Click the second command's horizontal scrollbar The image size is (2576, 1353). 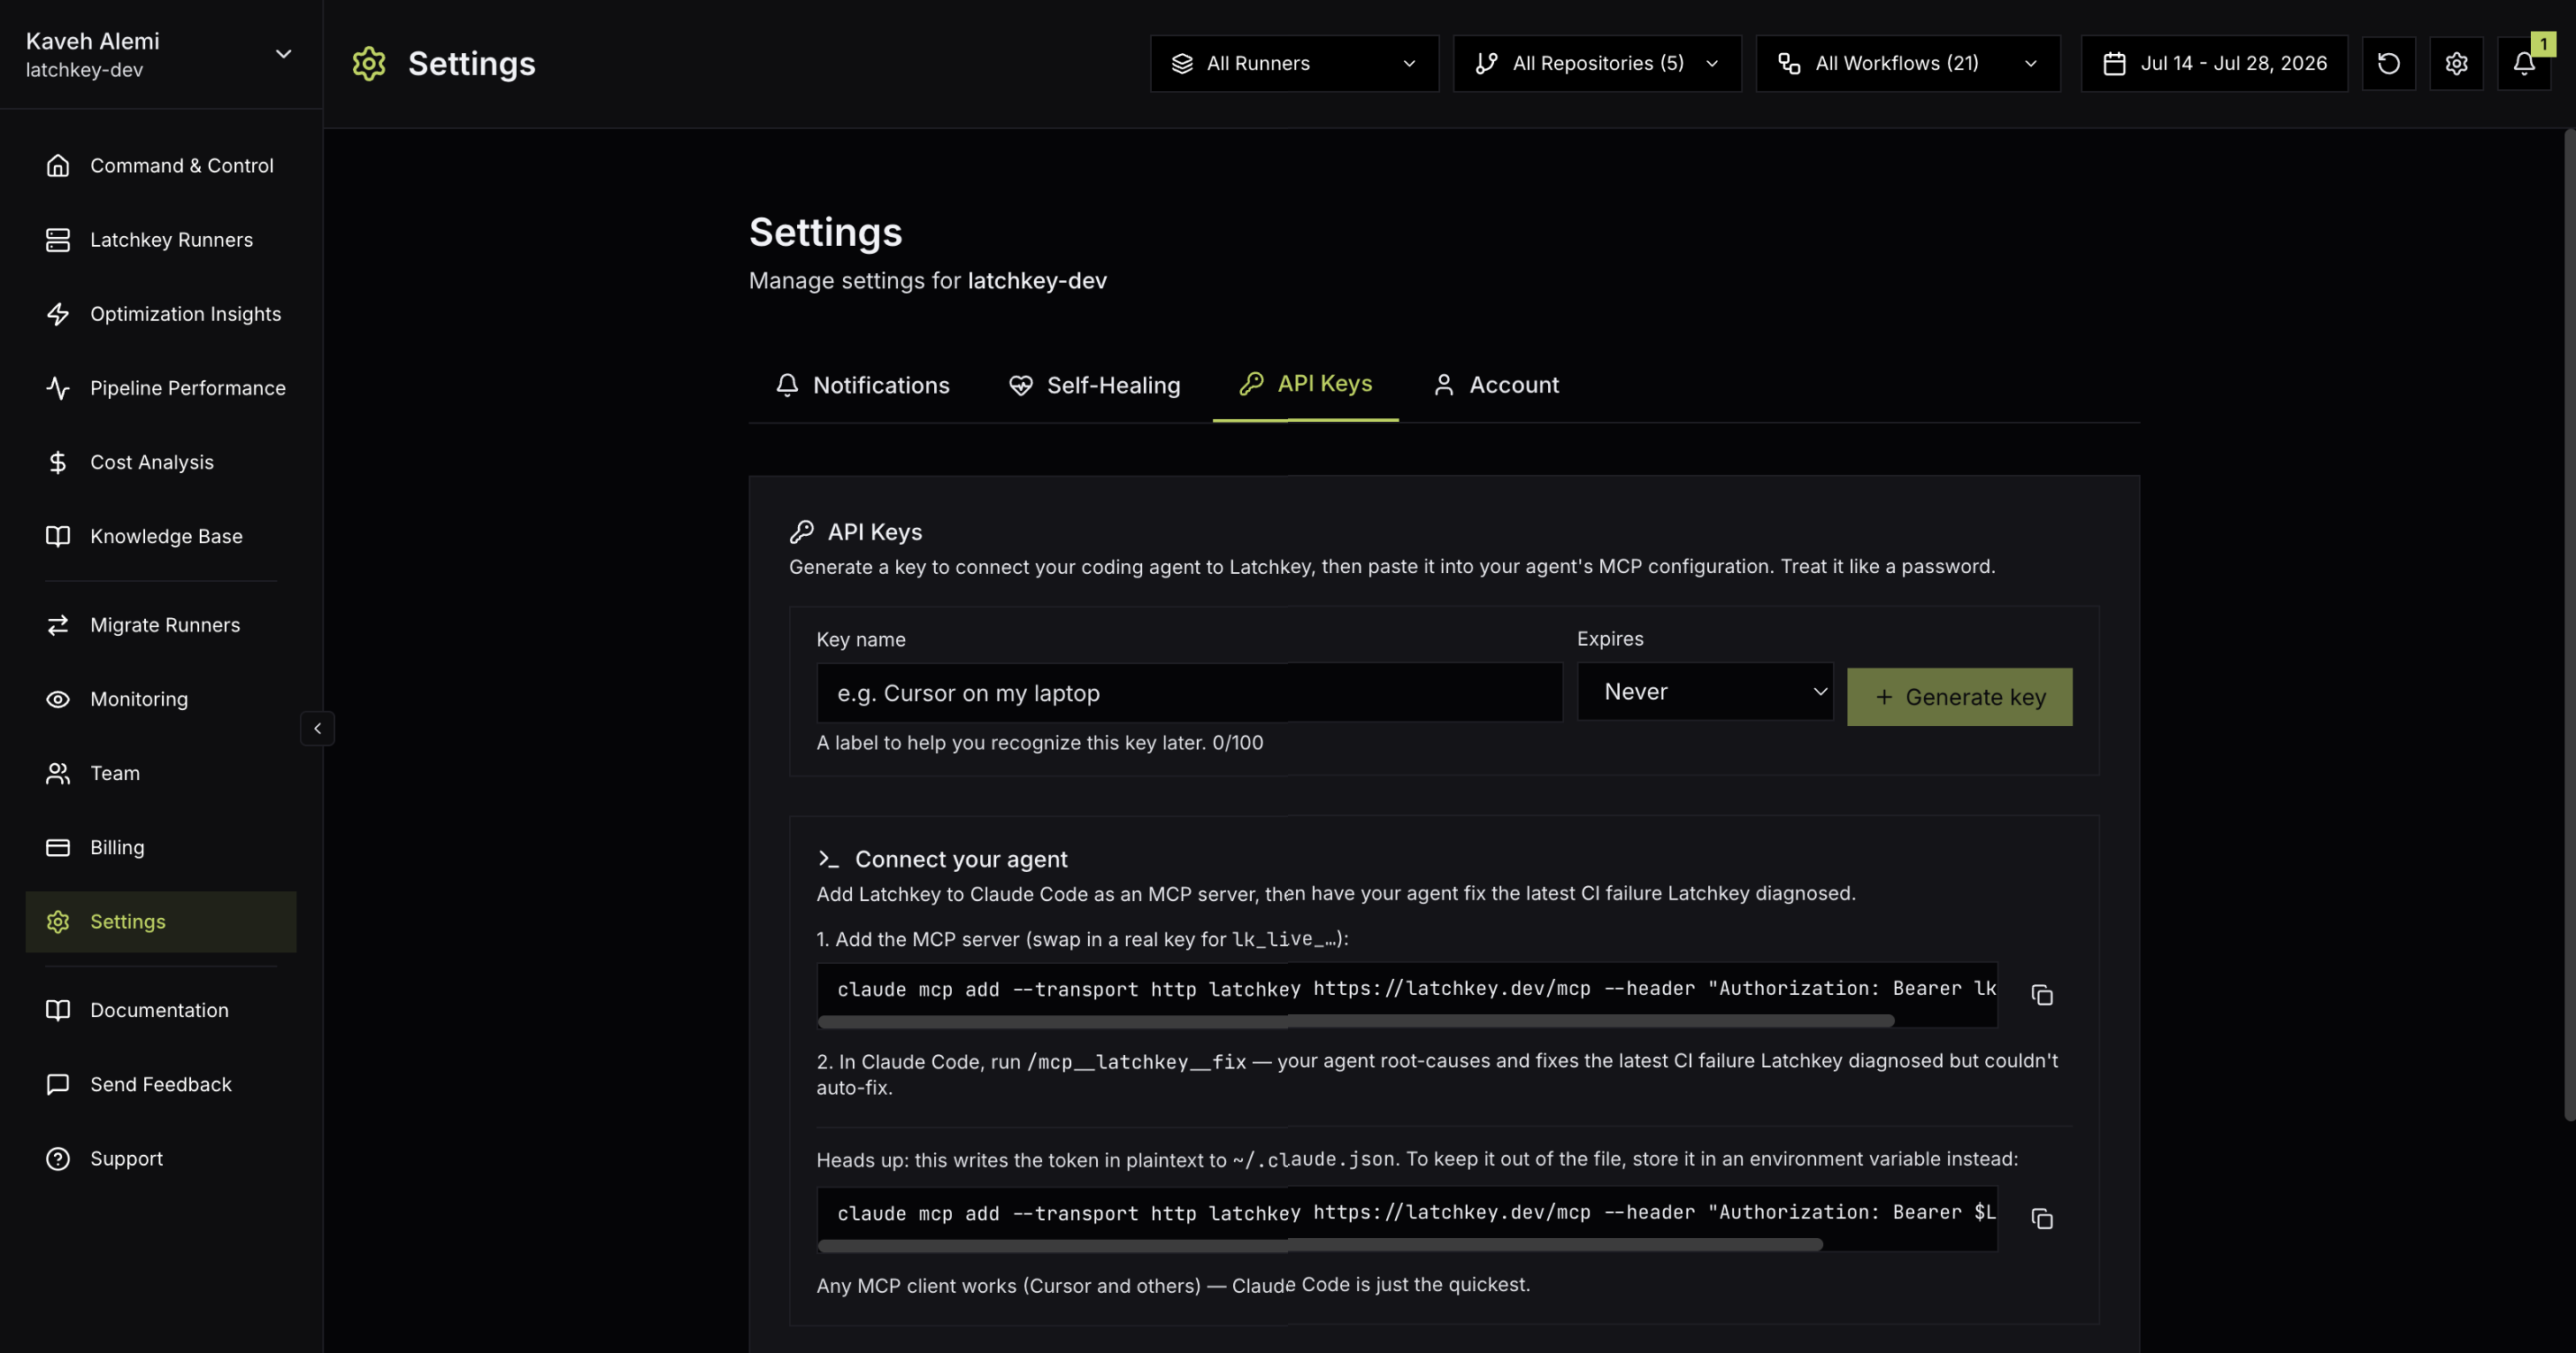1320,1244
